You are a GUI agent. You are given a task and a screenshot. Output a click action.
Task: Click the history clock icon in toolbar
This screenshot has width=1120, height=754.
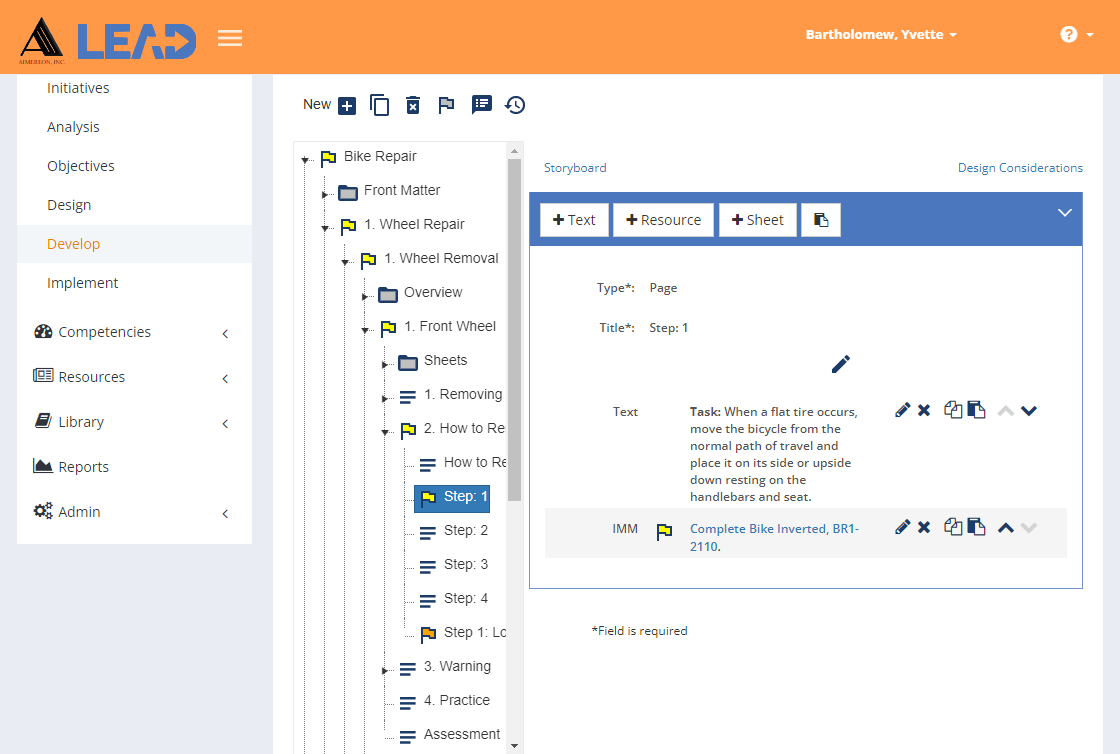tap(515, 105)
